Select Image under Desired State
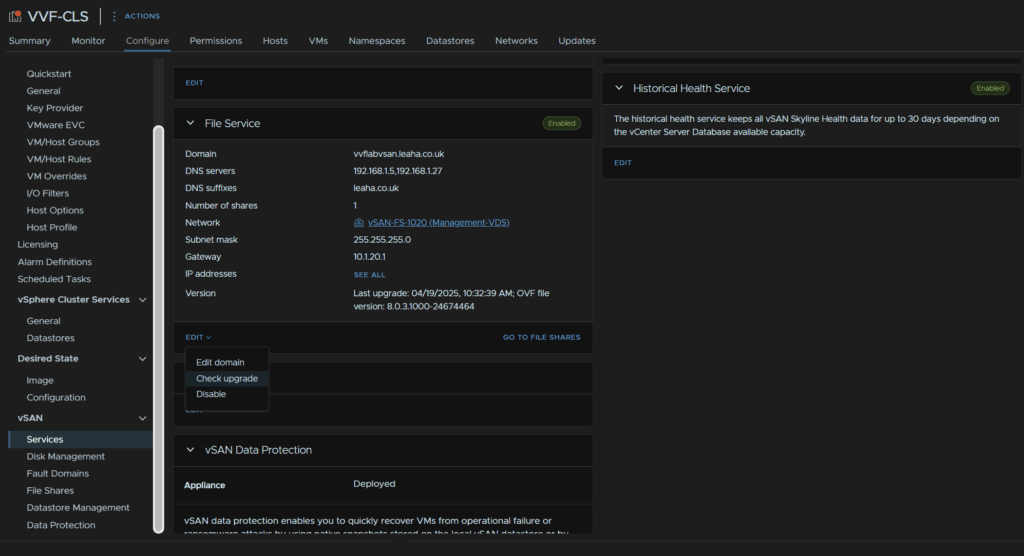Viewport: 1024px width, 556px height. tap(40, 380)
